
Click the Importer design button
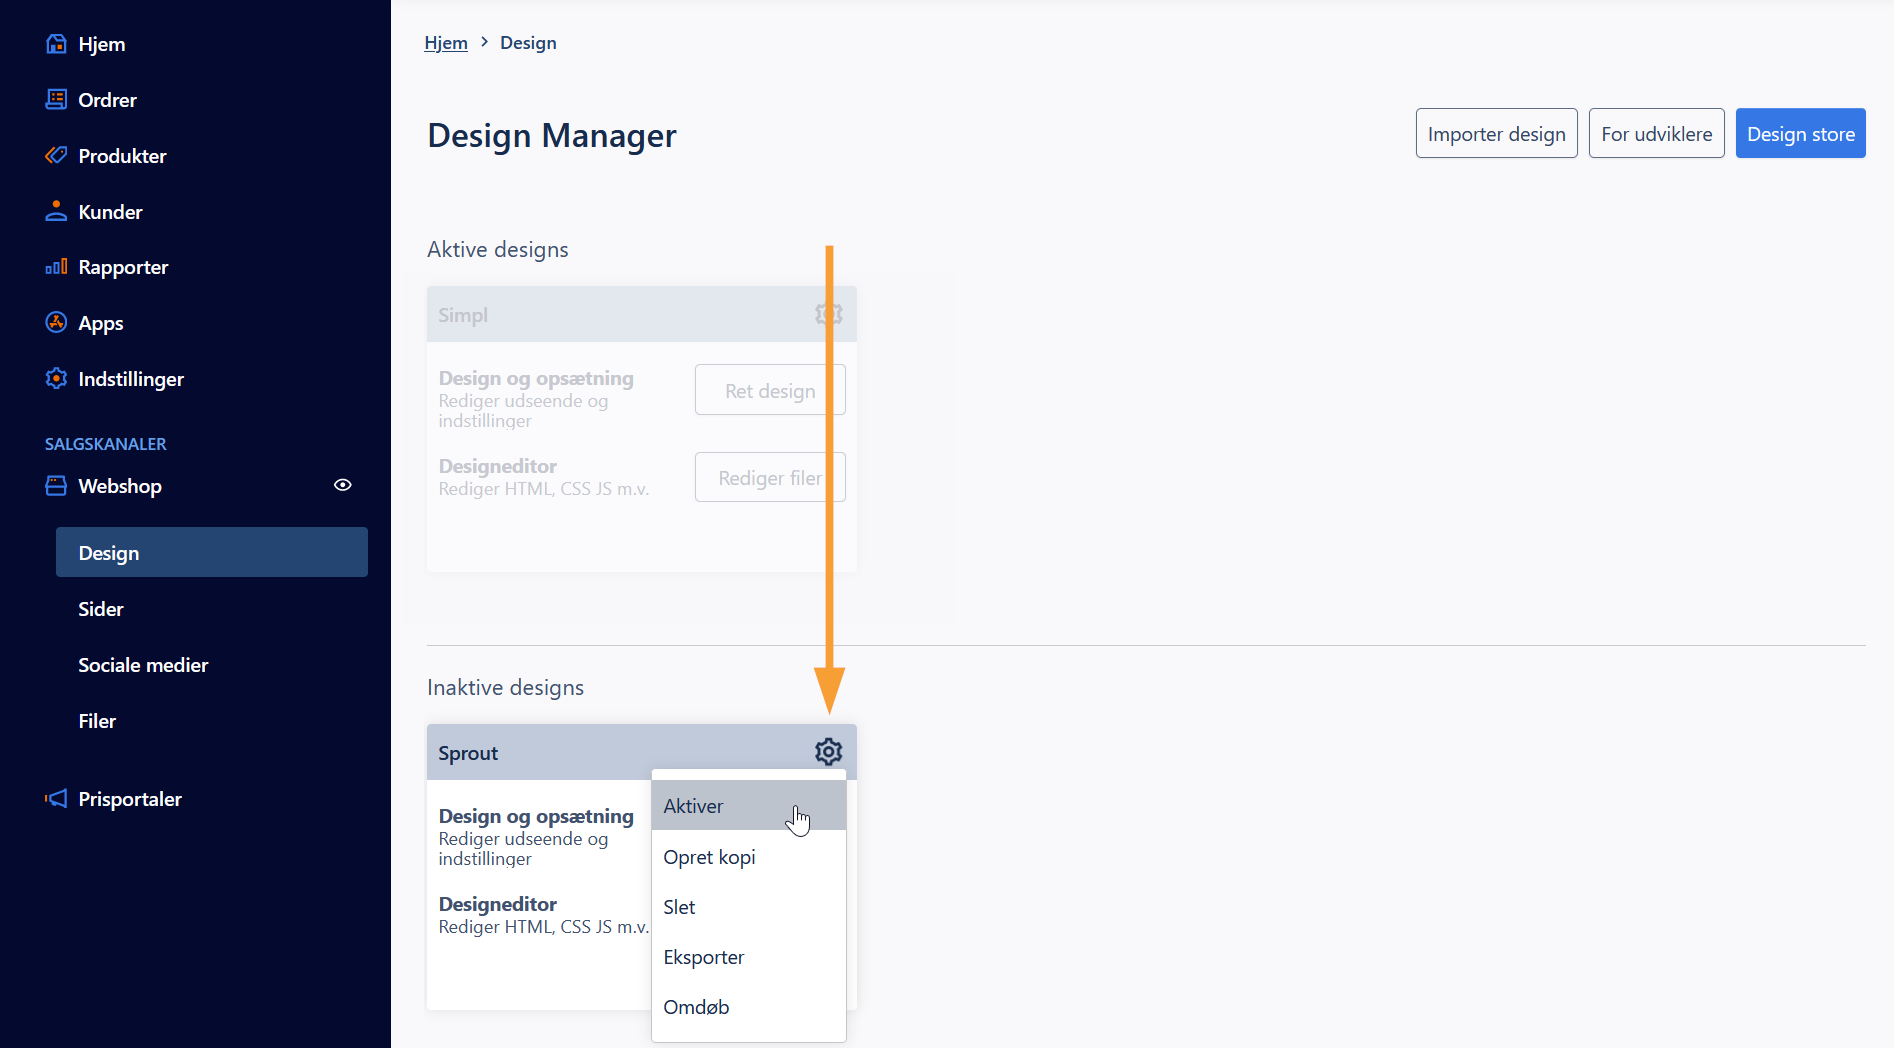click(x=1496, y=134)
